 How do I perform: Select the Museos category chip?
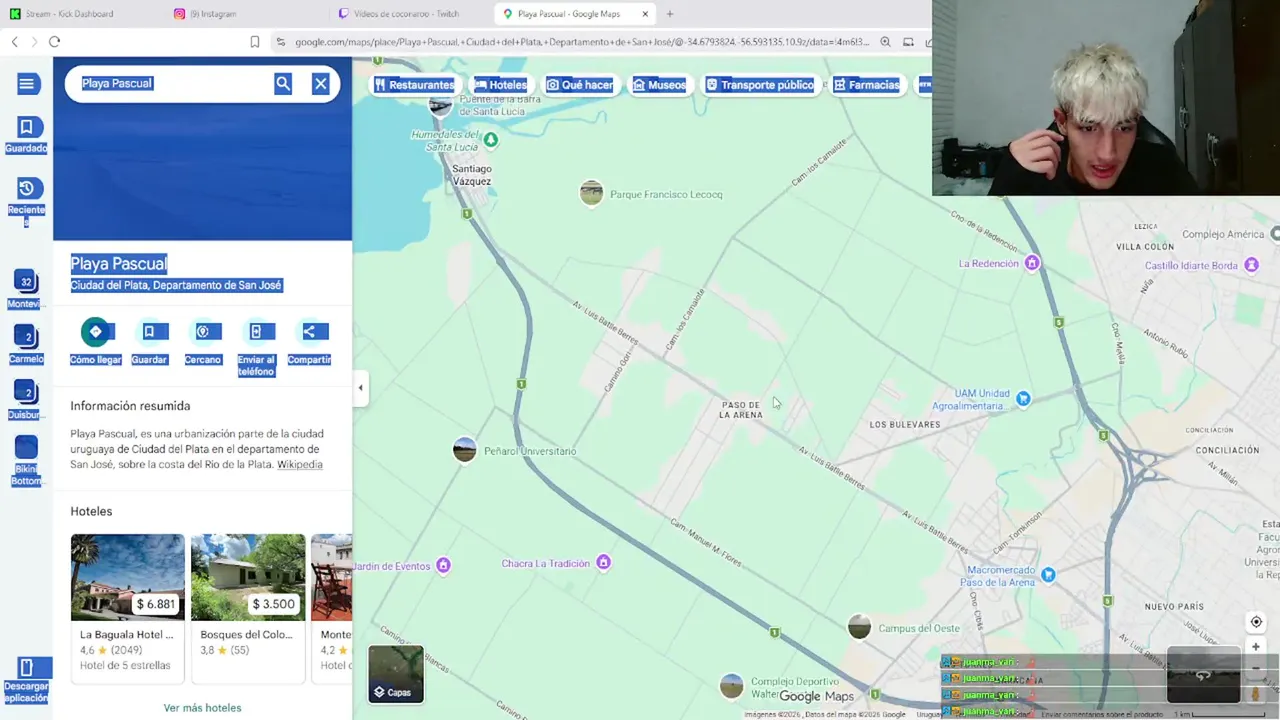coord(659,85)
